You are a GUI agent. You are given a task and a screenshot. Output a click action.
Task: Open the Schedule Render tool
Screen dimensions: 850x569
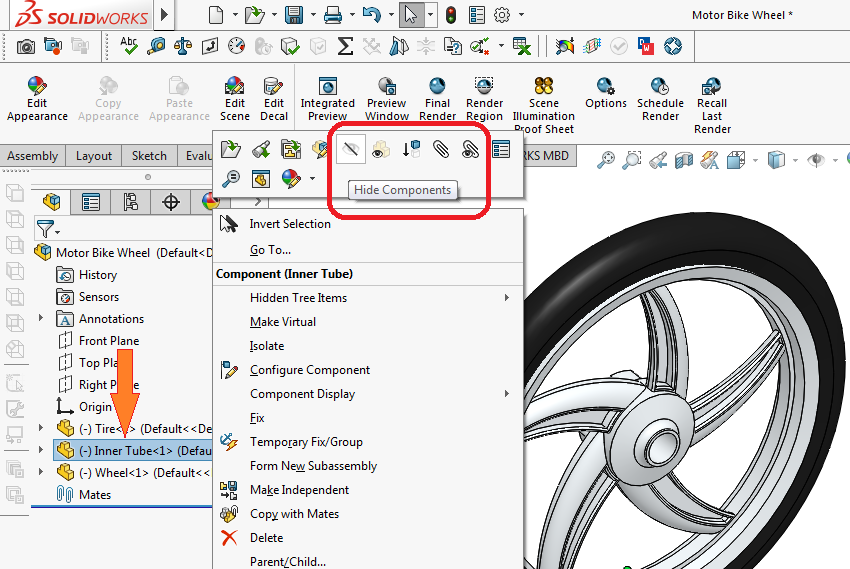pyautogui.click(x=660, y=99)
